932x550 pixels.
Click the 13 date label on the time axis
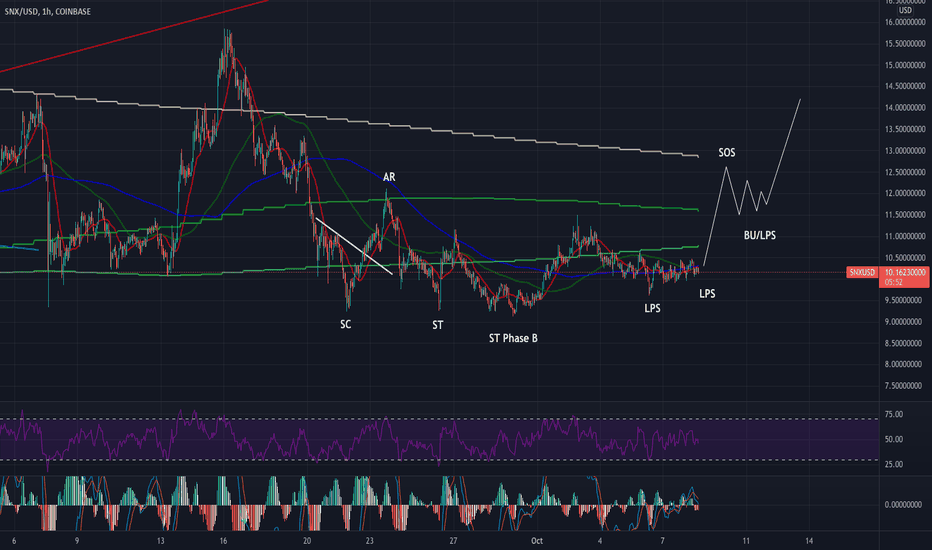point(160,541)
